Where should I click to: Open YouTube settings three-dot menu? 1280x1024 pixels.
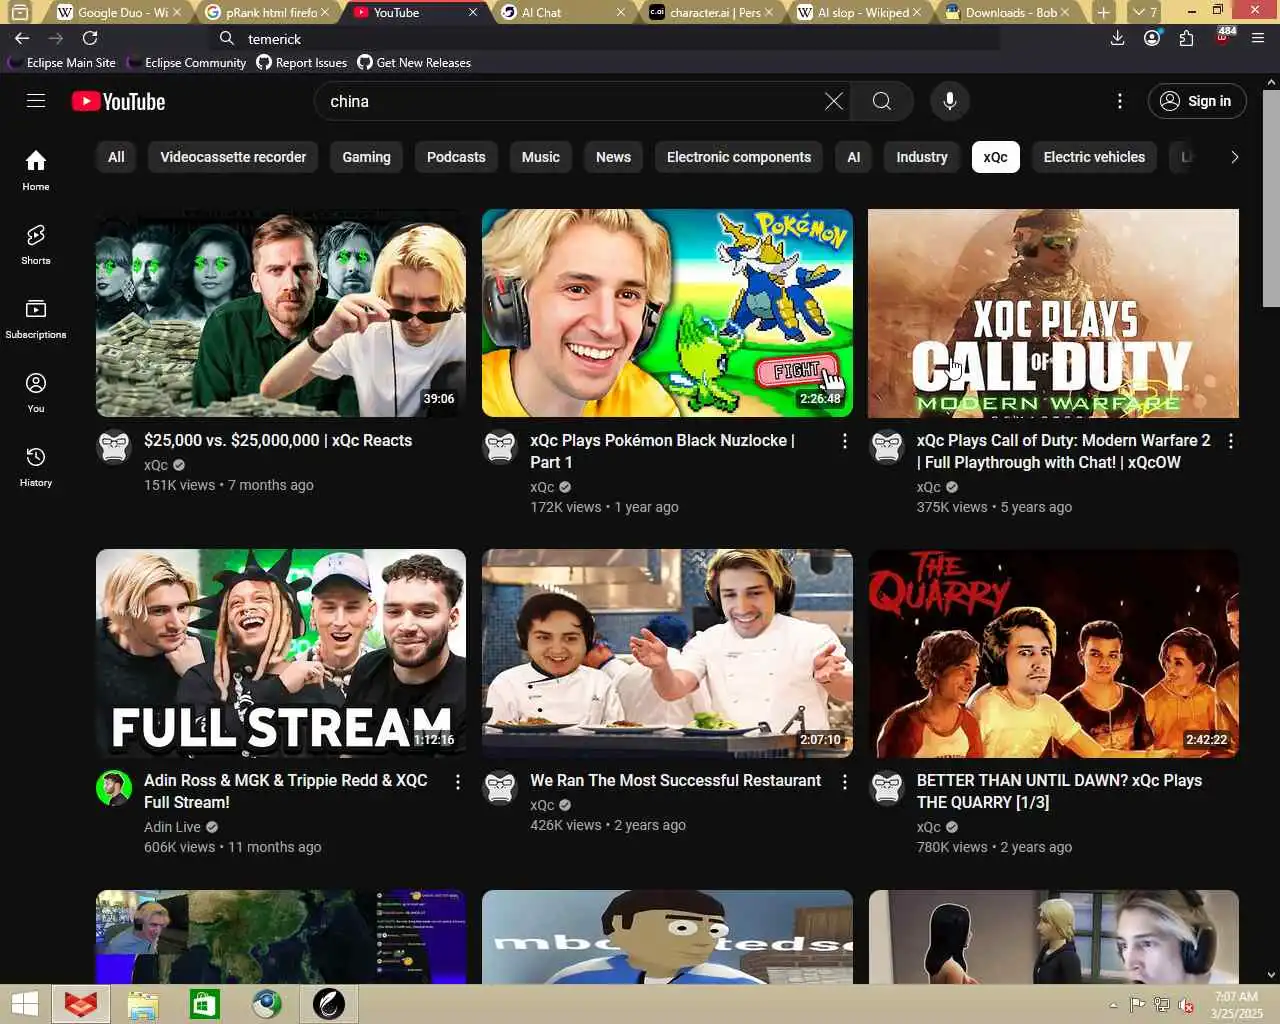tap(1120, 101)
